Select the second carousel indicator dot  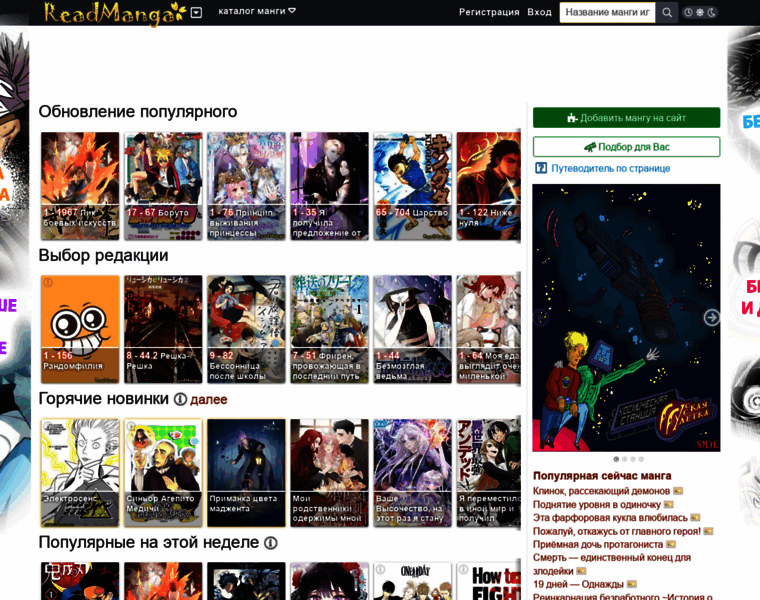(x=624, y=459)
